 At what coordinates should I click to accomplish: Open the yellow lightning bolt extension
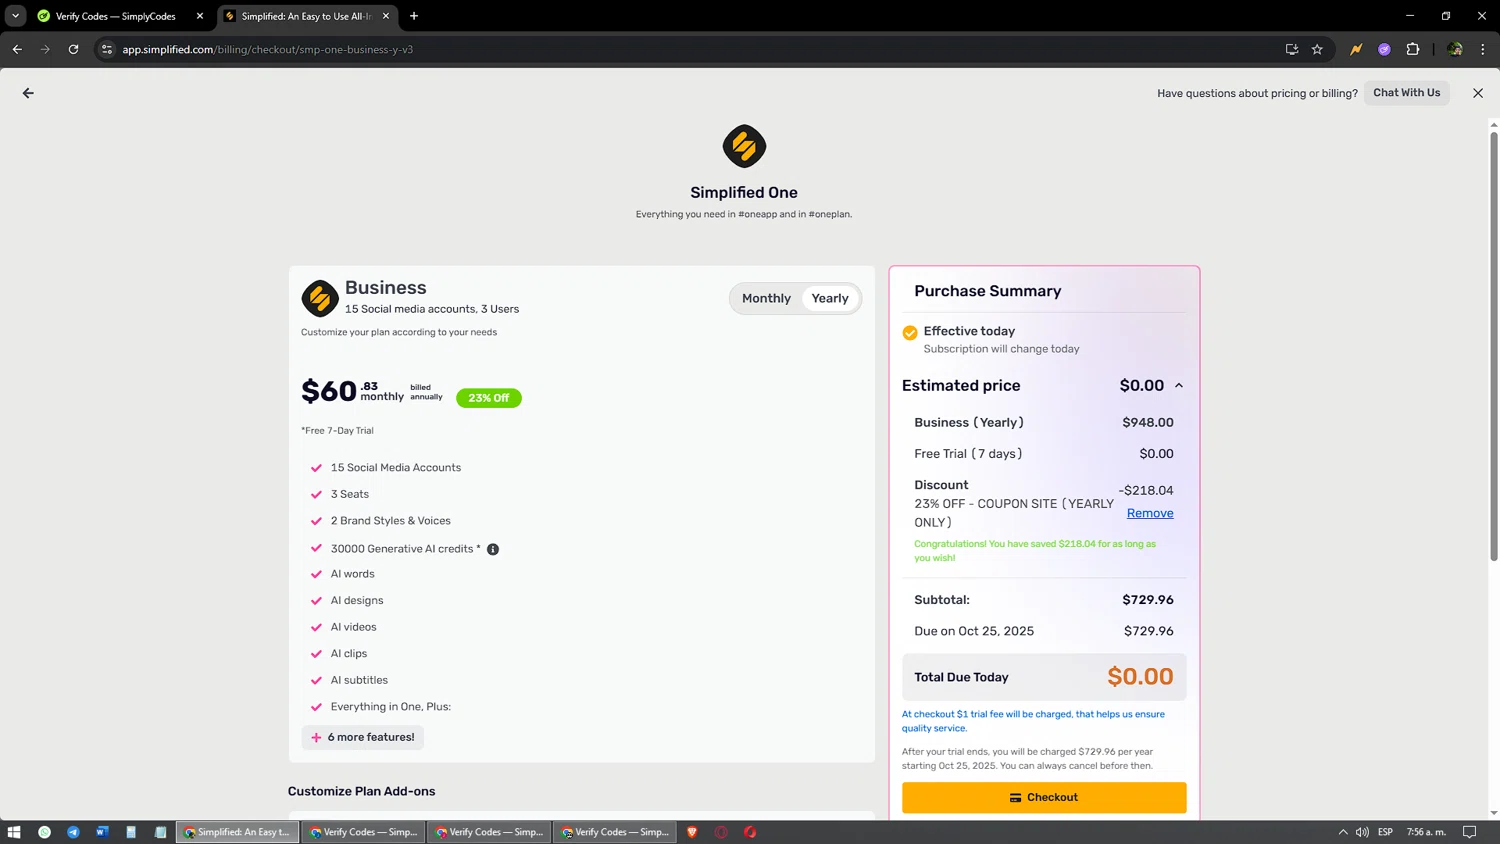[1356, 49]
